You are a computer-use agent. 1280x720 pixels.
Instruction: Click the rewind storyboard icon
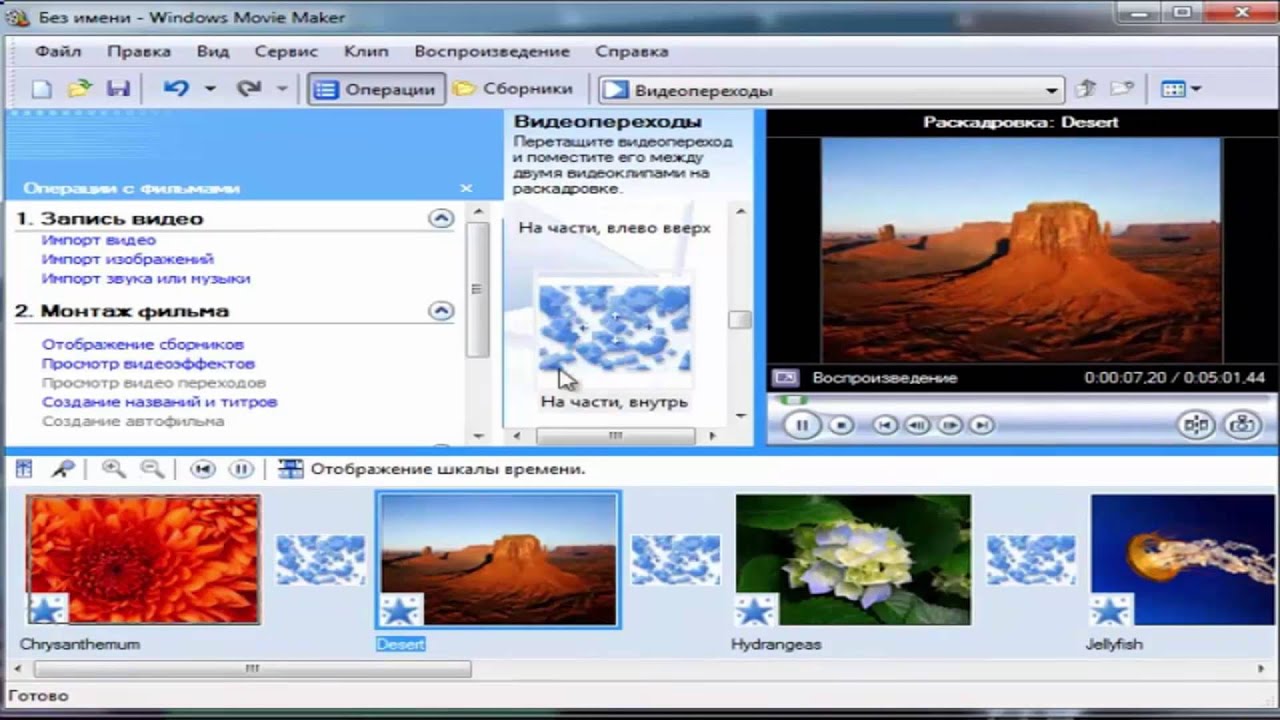(x=203, y=469)
